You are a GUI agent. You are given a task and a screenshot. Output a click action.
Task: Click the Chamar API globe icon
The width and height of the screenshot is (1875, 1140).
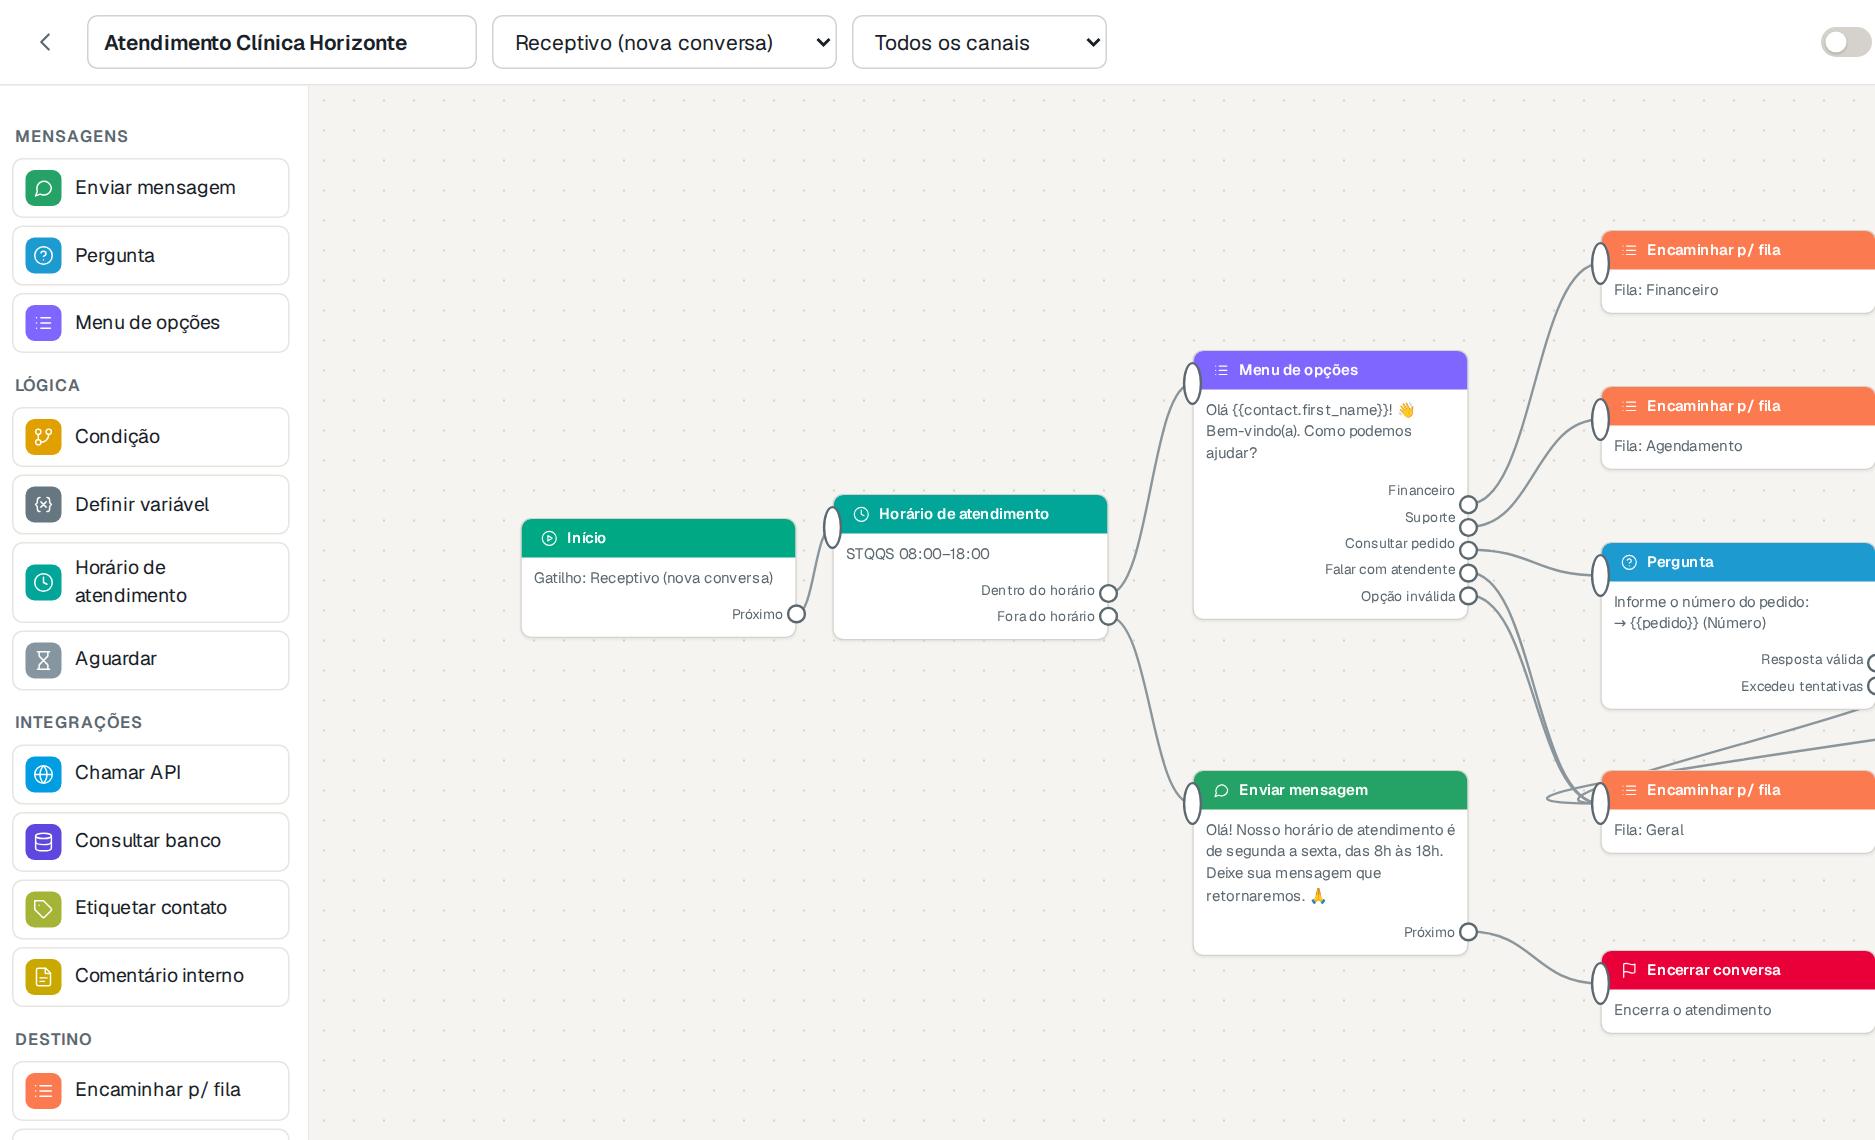(x=43, y=774)
